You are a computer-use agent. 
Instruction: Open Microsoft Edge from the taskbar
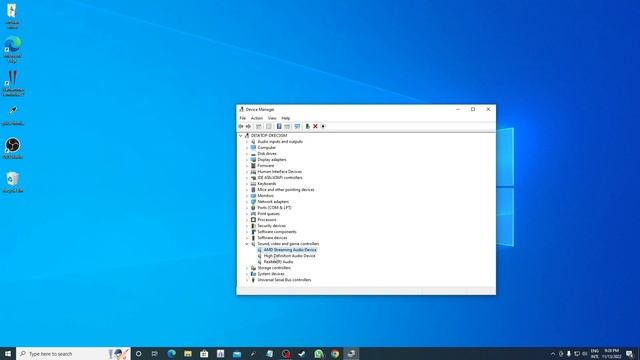click(x=171, y=354)
